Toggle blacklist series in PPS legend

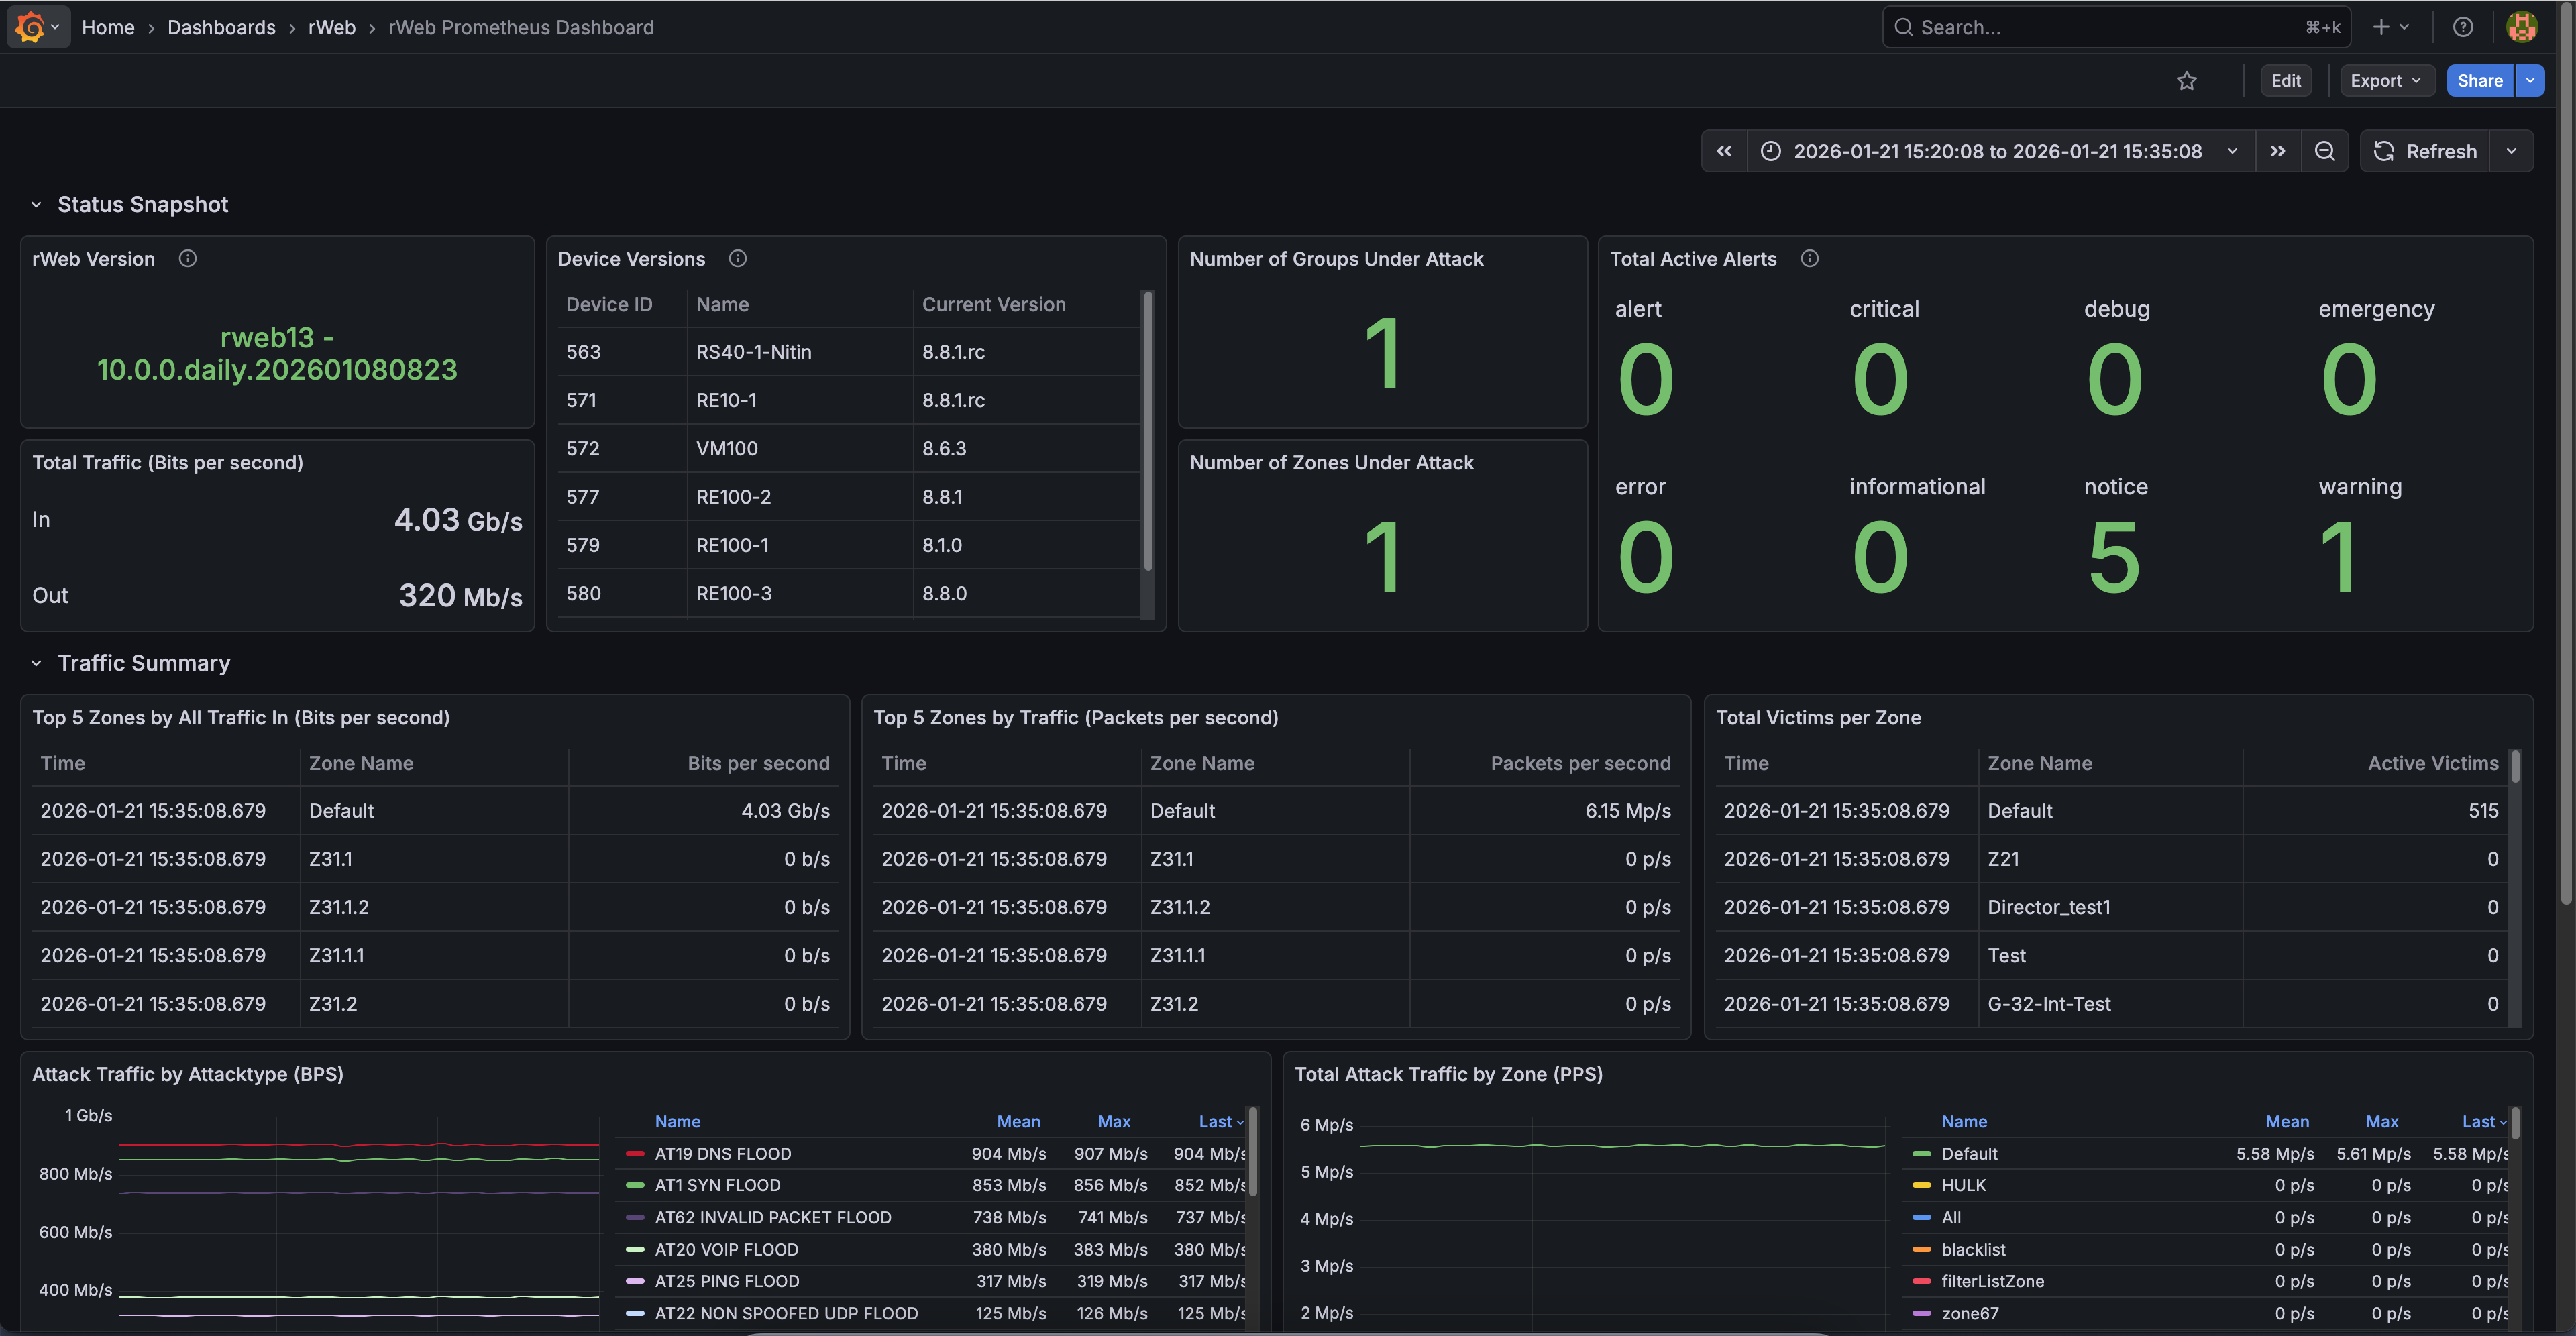(1973, 1250)
